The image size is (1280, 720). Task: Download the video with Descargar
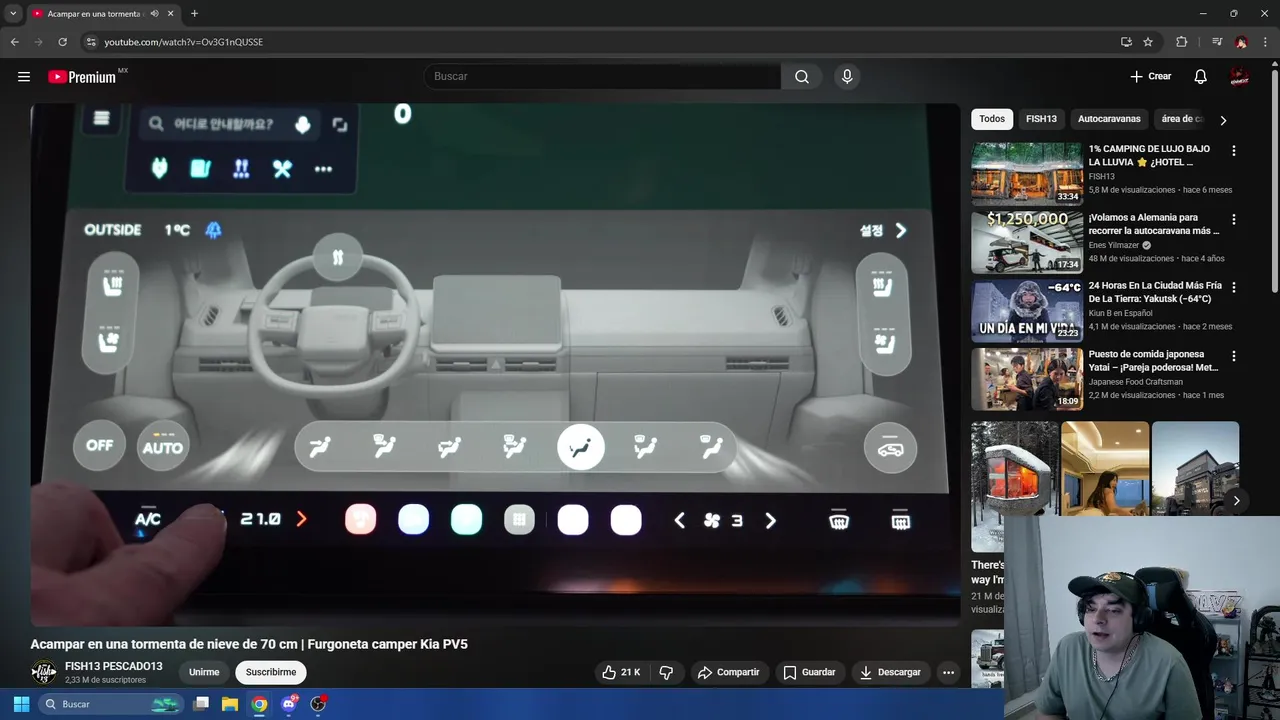(890, 672)
